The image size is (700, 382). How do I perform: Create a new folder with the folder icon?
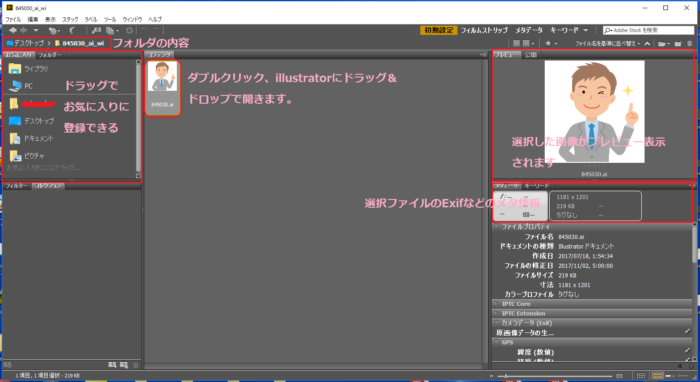(x=678, y=43)
